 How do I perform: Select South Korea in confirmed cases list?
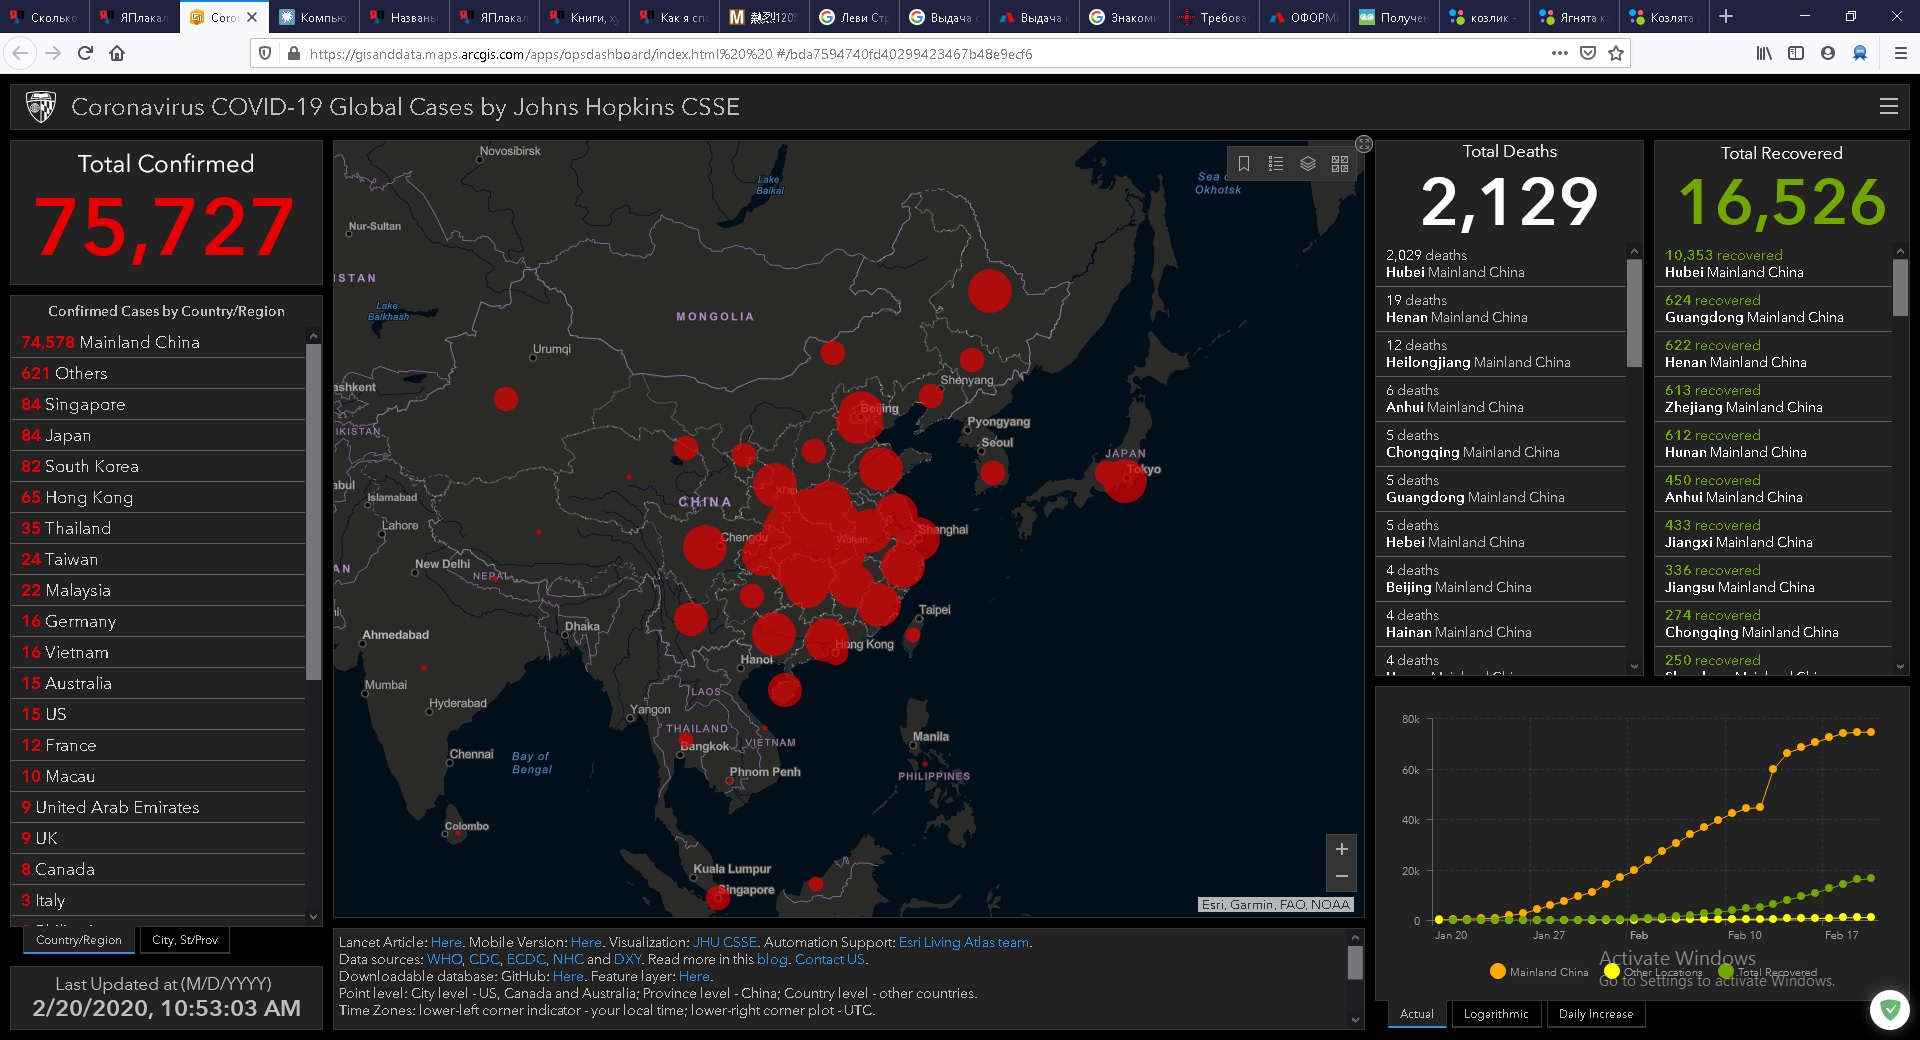[158, 466]
